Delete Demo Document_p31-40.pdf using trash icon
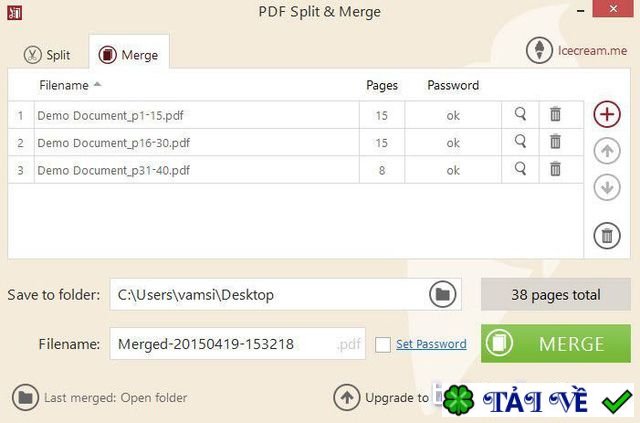The image size is (640, 423). click(555, 169)
